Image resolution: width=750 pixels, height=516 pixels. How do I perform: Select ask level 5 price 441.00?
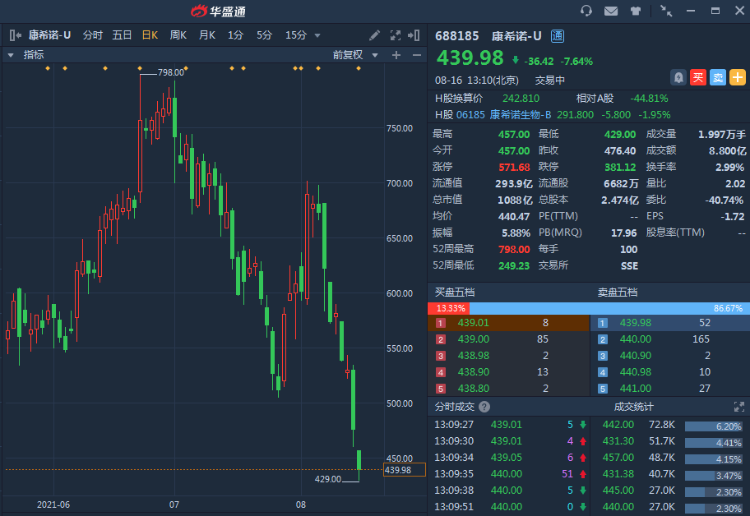635,388
